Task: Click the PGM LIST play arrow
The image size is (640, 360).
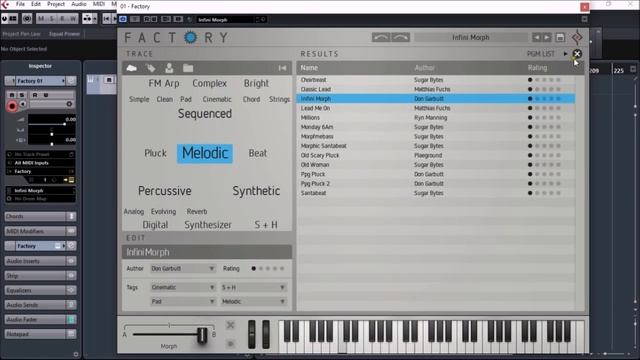Action: (x=565, y=54)
